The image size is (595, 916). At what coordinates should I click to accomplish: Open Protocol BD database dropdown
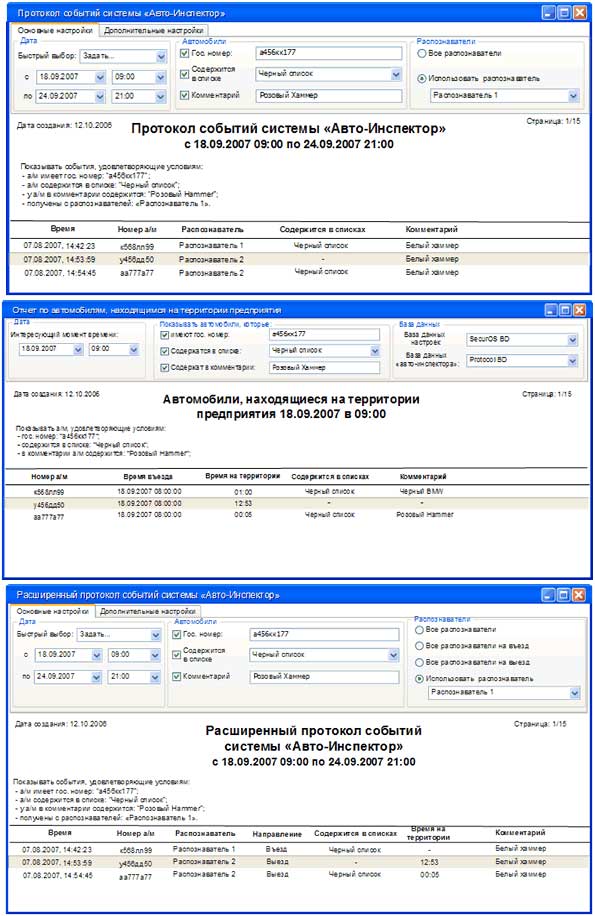pos(572,360)
